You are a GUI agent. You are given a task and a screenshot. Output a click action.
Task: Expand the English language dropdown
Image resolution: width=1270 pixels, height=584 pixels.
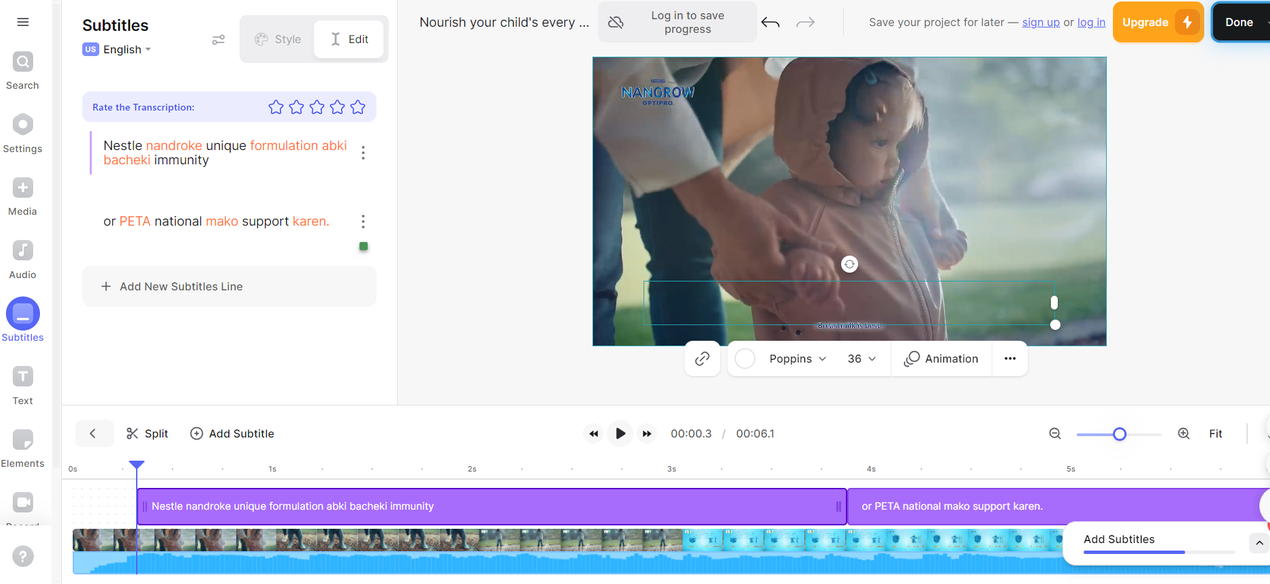click(117, 49)
